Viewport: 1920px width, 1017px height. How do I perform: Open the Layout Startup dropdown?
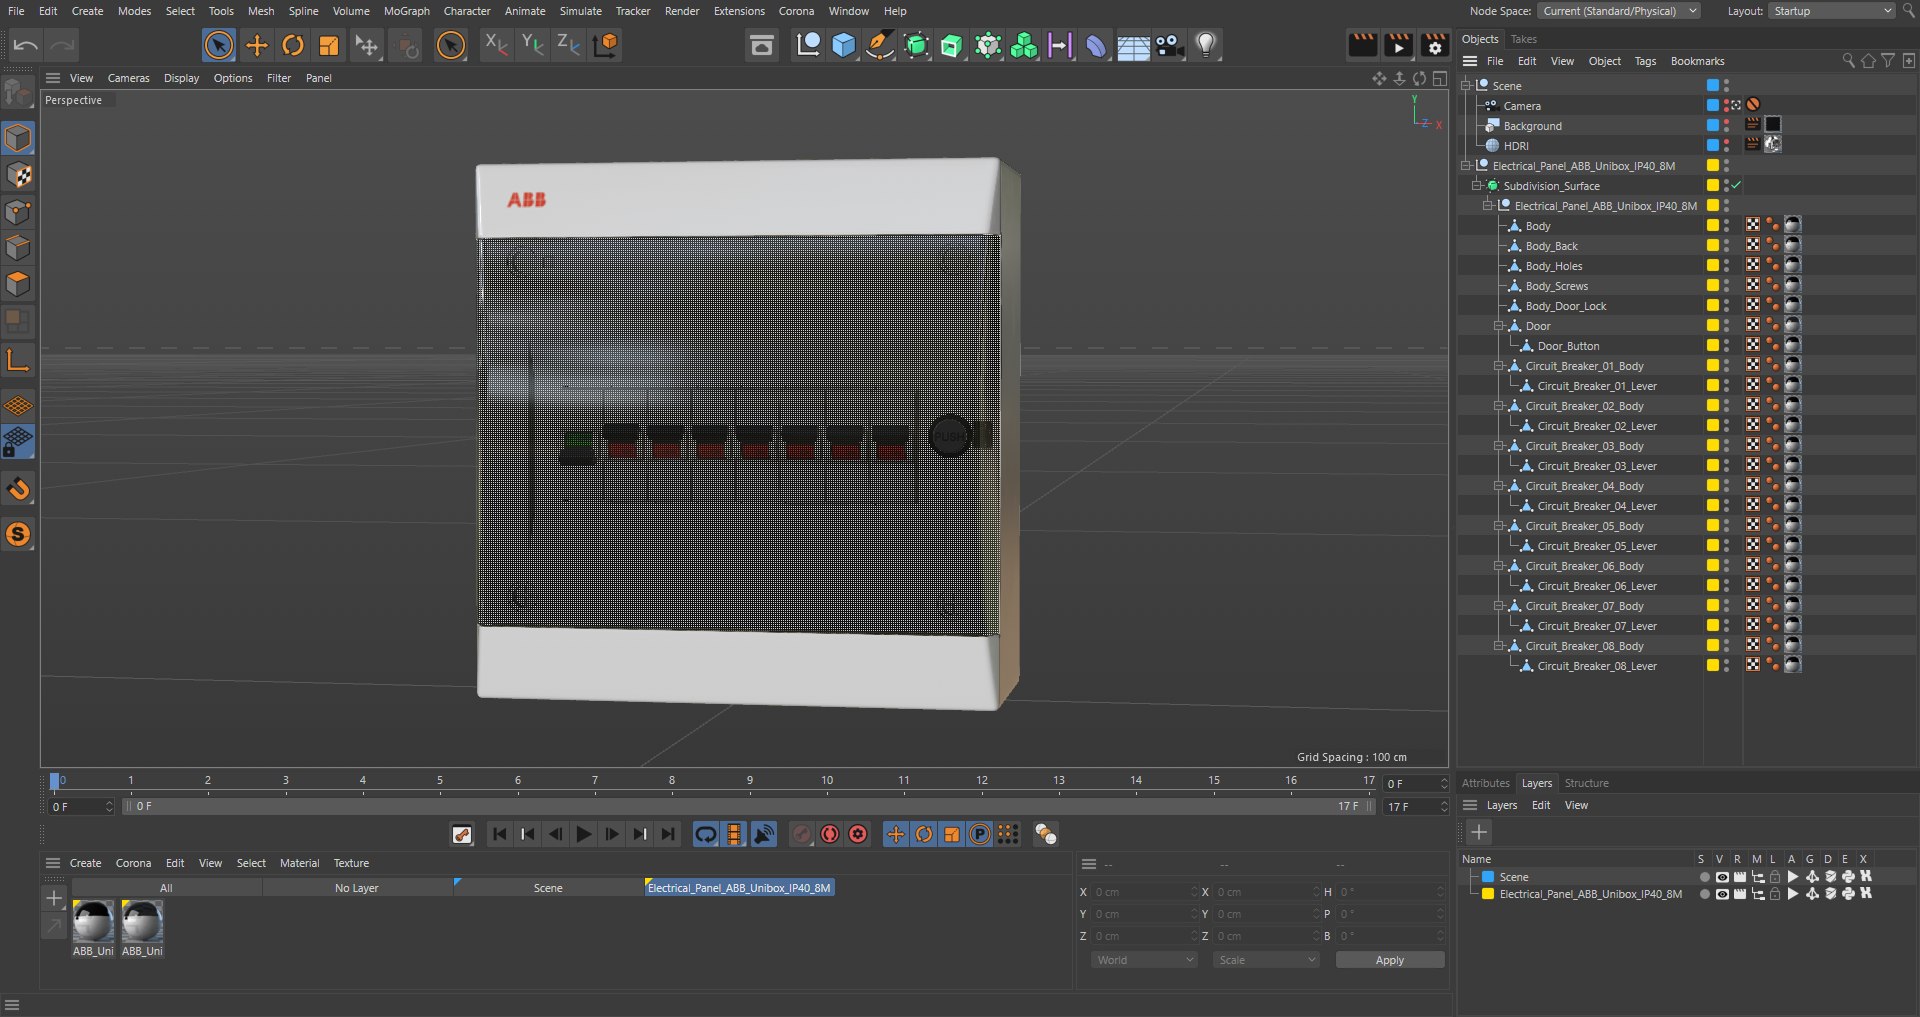click(x=1832, y=11)
